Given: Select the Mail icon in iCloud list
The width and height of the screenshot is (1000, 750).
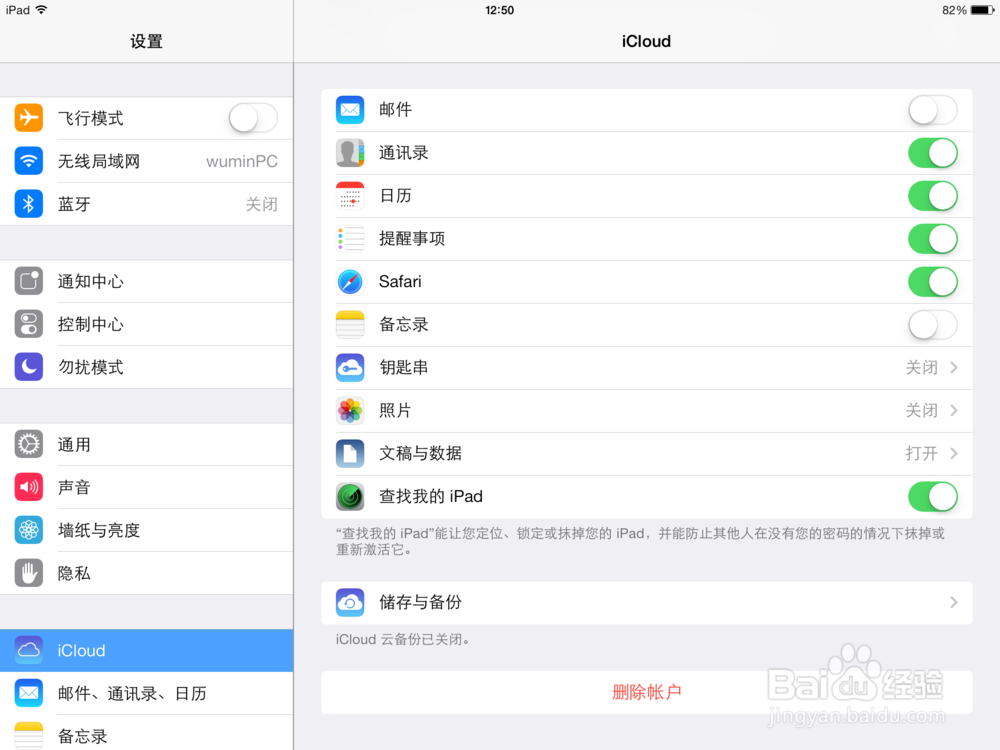Looking at the screenshot, I should click(x=350, y=110).
